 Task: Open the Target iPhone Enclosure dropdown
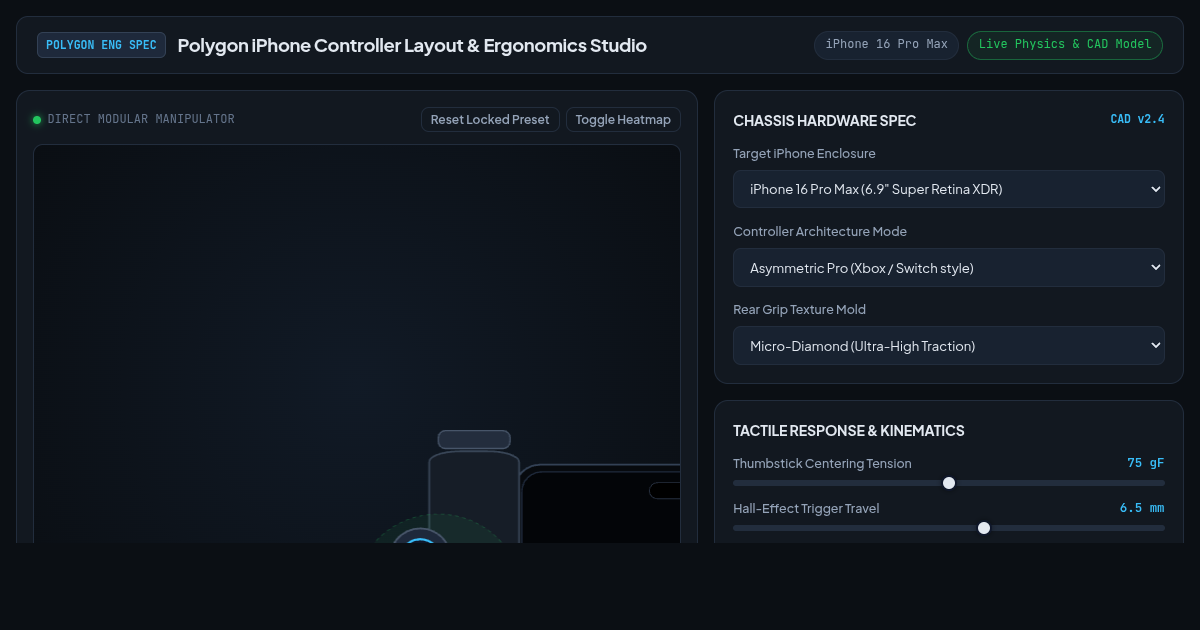[949, 189]
